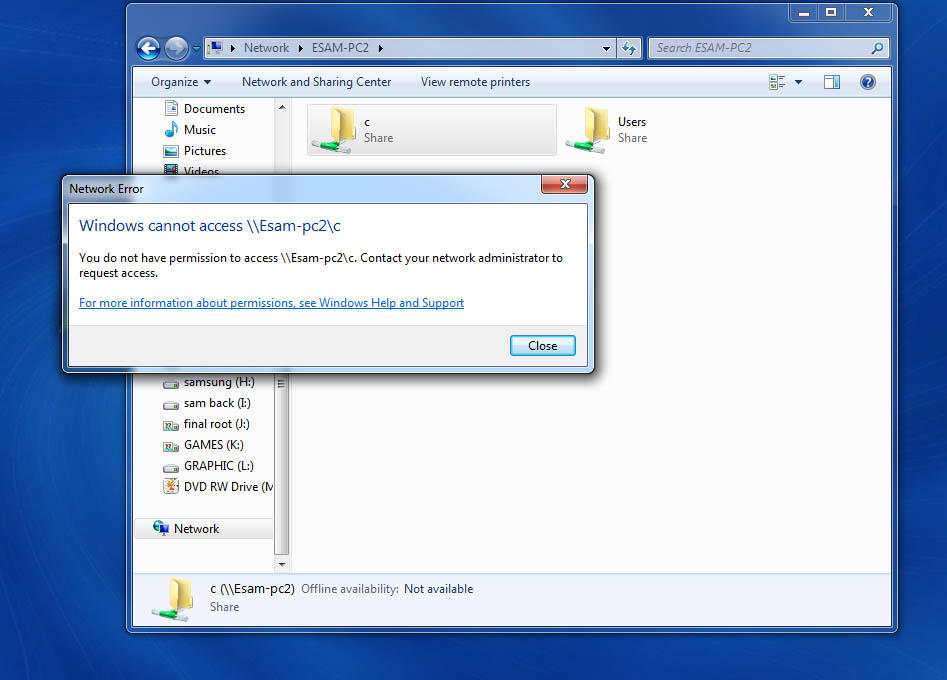The width and height of the screenshot is (947, 680).
Task: Expand the arrow before Network breadcrumb
Action: click(233, 48)
